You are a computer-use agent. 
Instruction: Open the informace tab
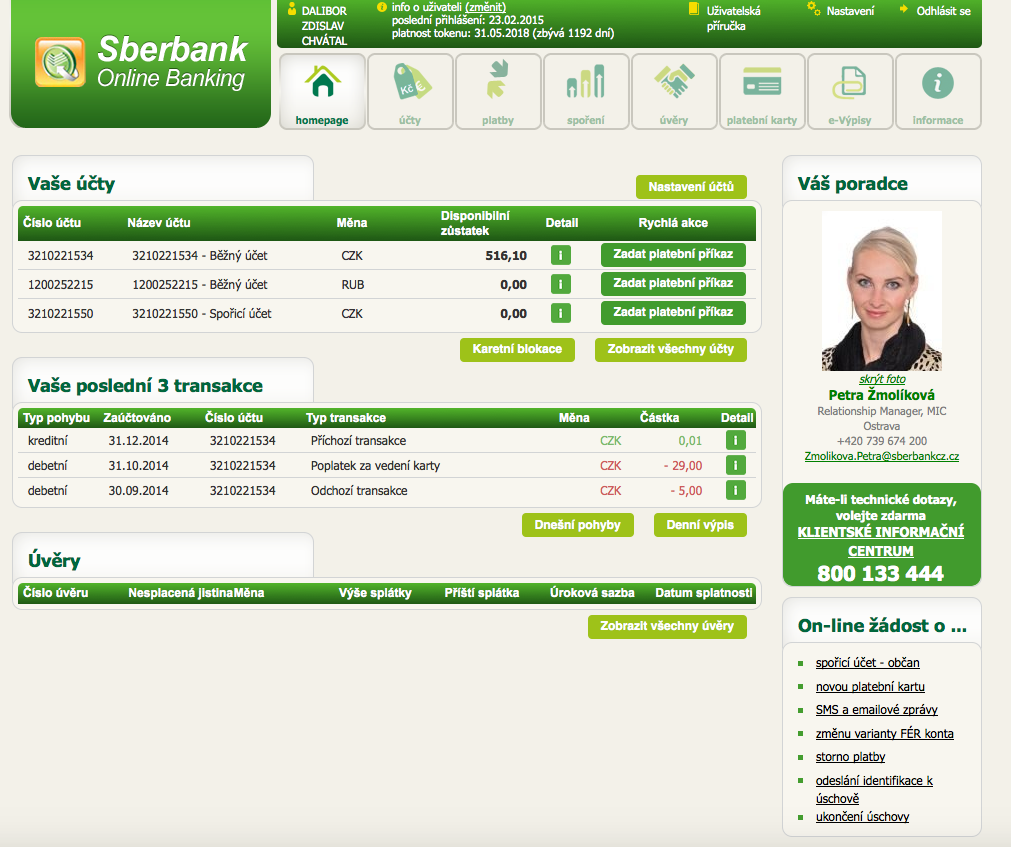click(x=938, y=92)
